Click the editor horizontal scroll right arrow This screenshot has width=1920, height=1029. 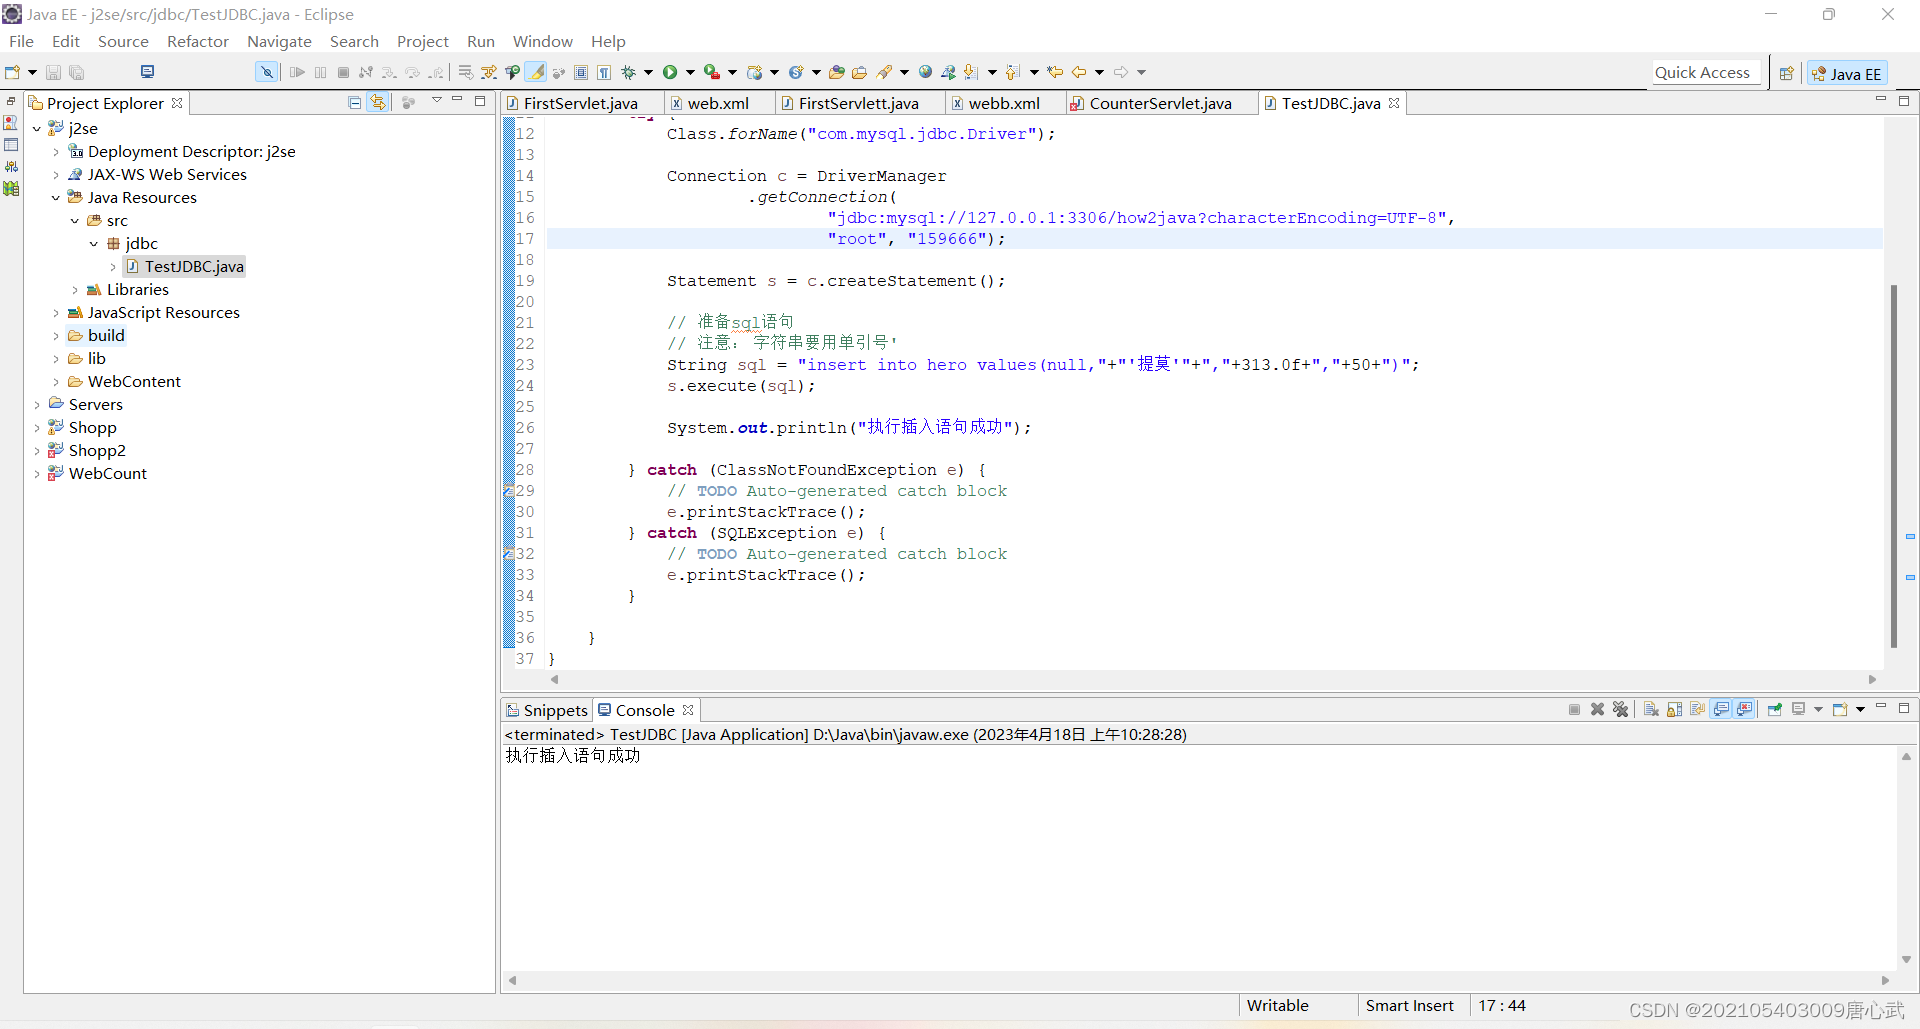click(1872, 679)
